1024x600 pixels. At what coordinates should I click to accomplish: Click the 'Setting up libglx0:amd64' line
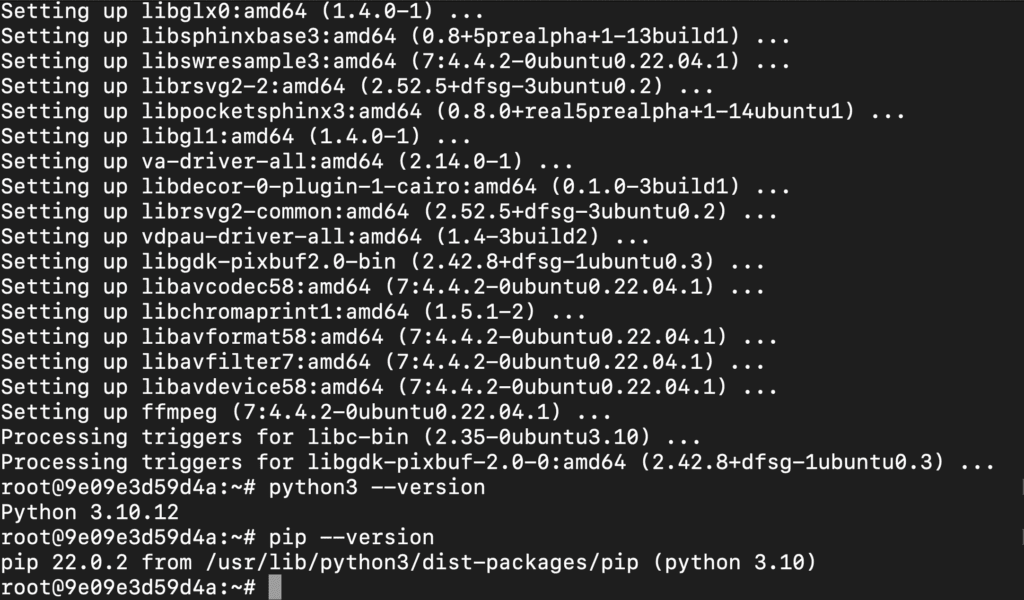(242, 11)
